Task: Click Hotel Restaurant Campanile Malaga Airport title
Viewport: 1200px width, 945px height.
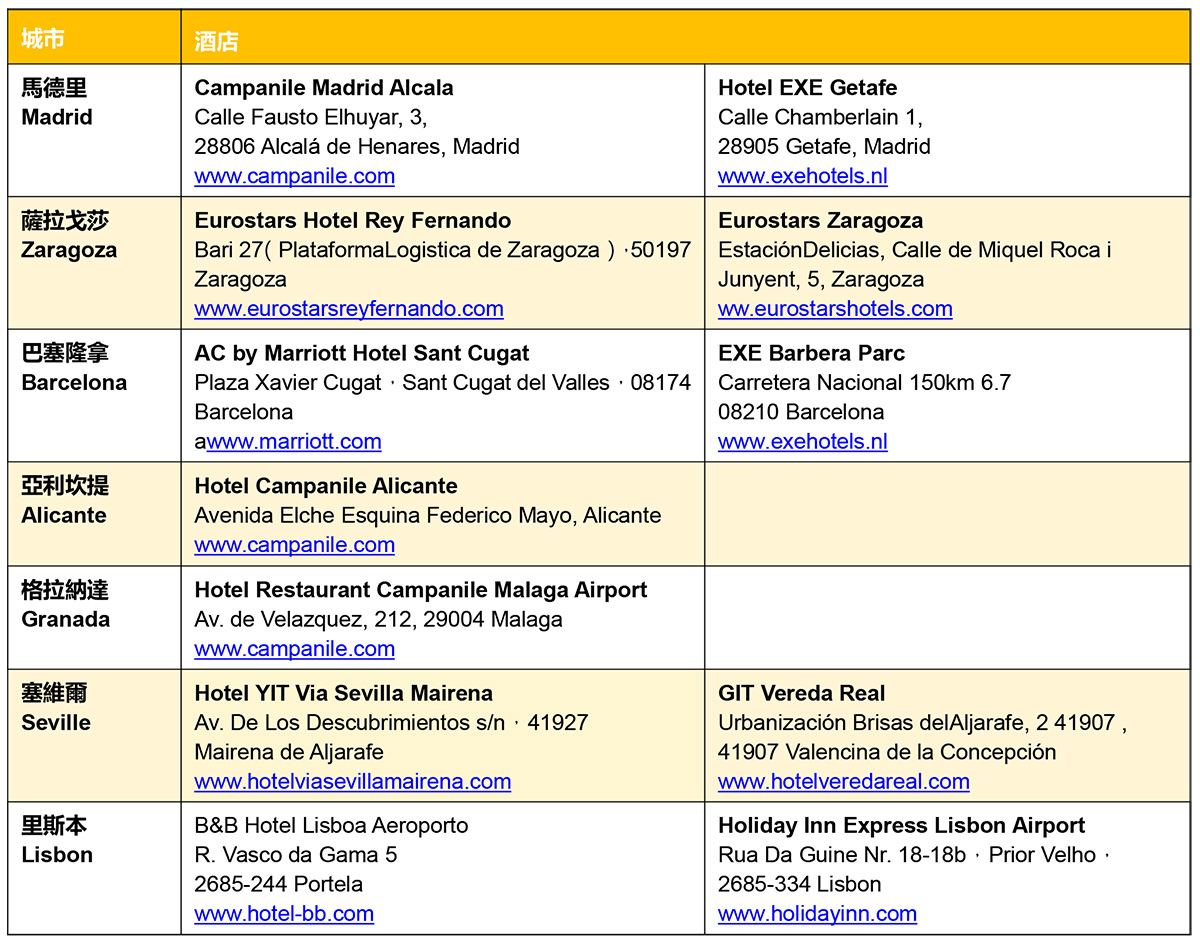Action: click(421, 590)
